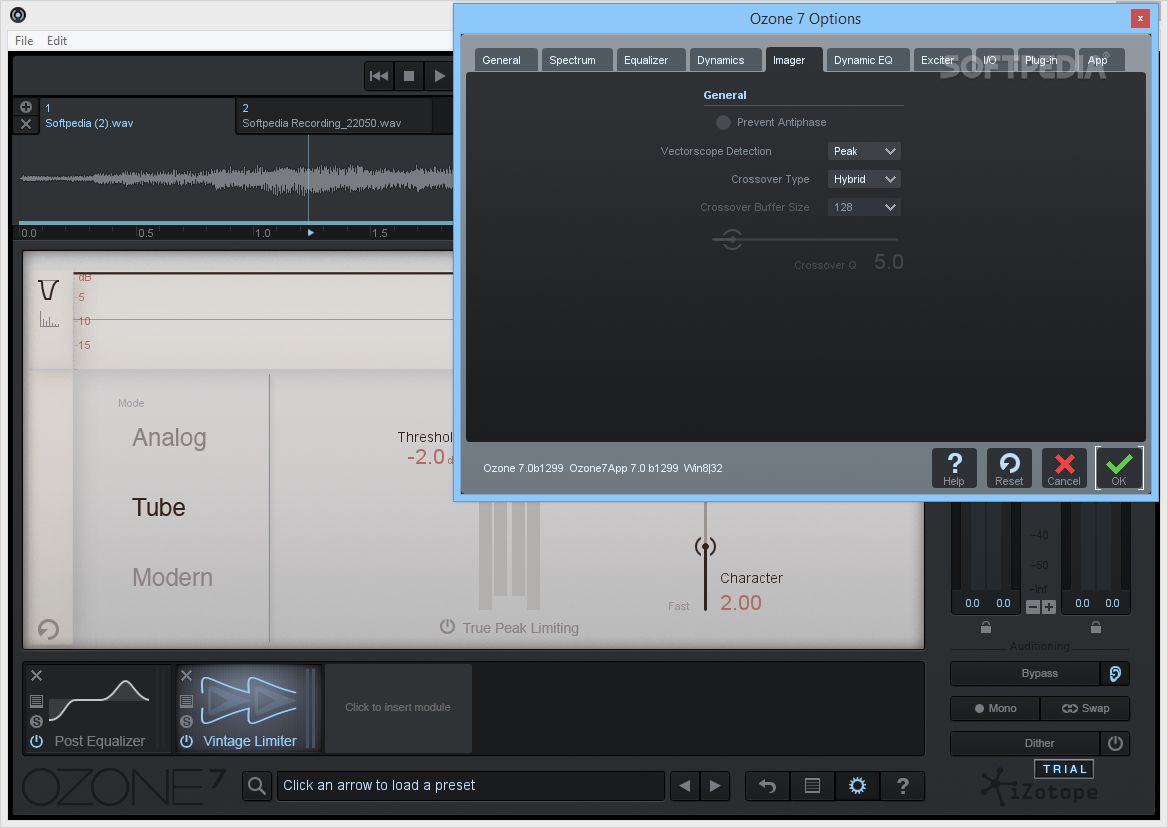The width and height of the screenshot is (1168, 828).
Task: Click the Bypass button
Action: [x=1025, y=673]
